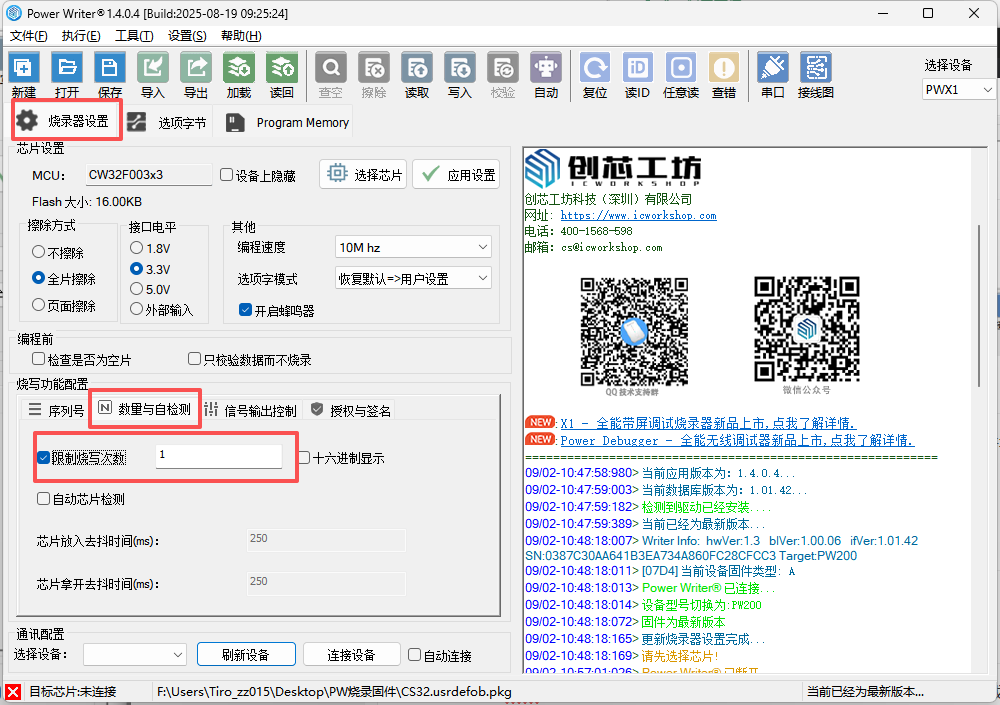Click the QQ技术支持群 QR code
The image size is (1000, 705).
634,332
